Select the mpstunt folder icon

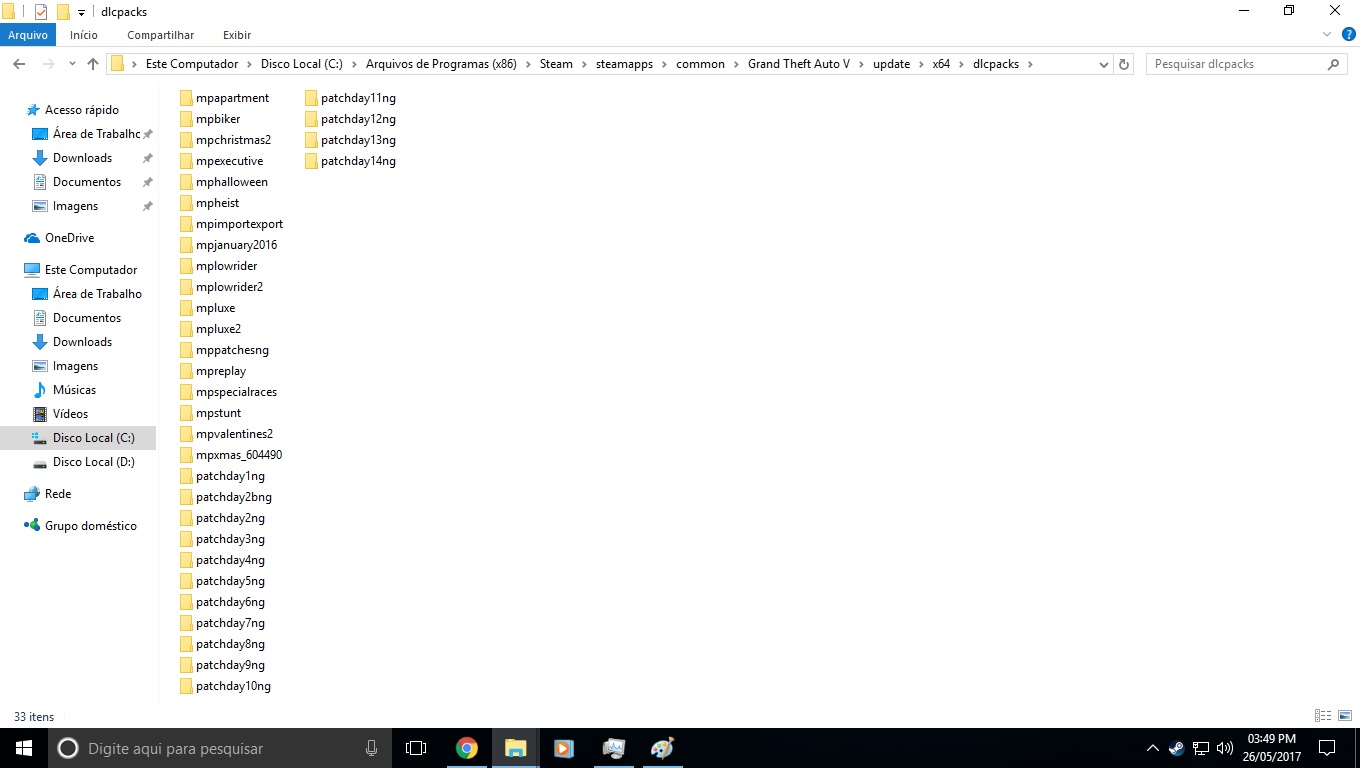tap(186, 413)
